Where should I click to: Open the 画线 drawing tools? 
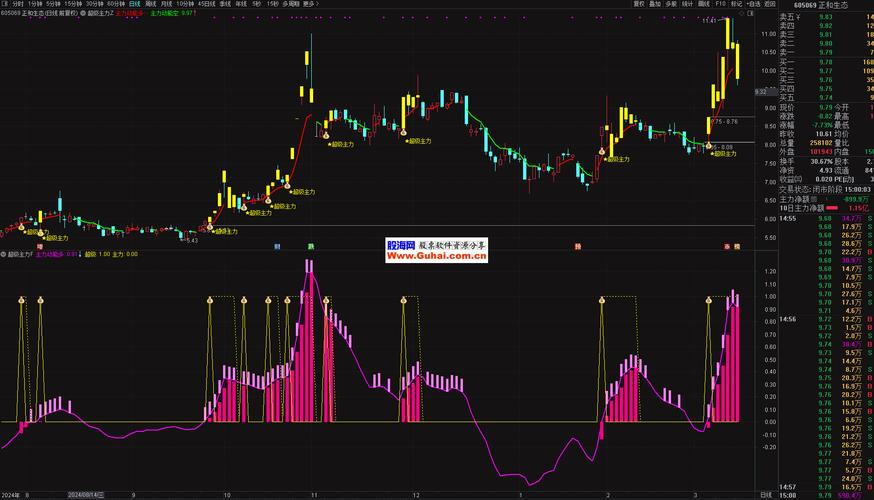tap(703, 4)
